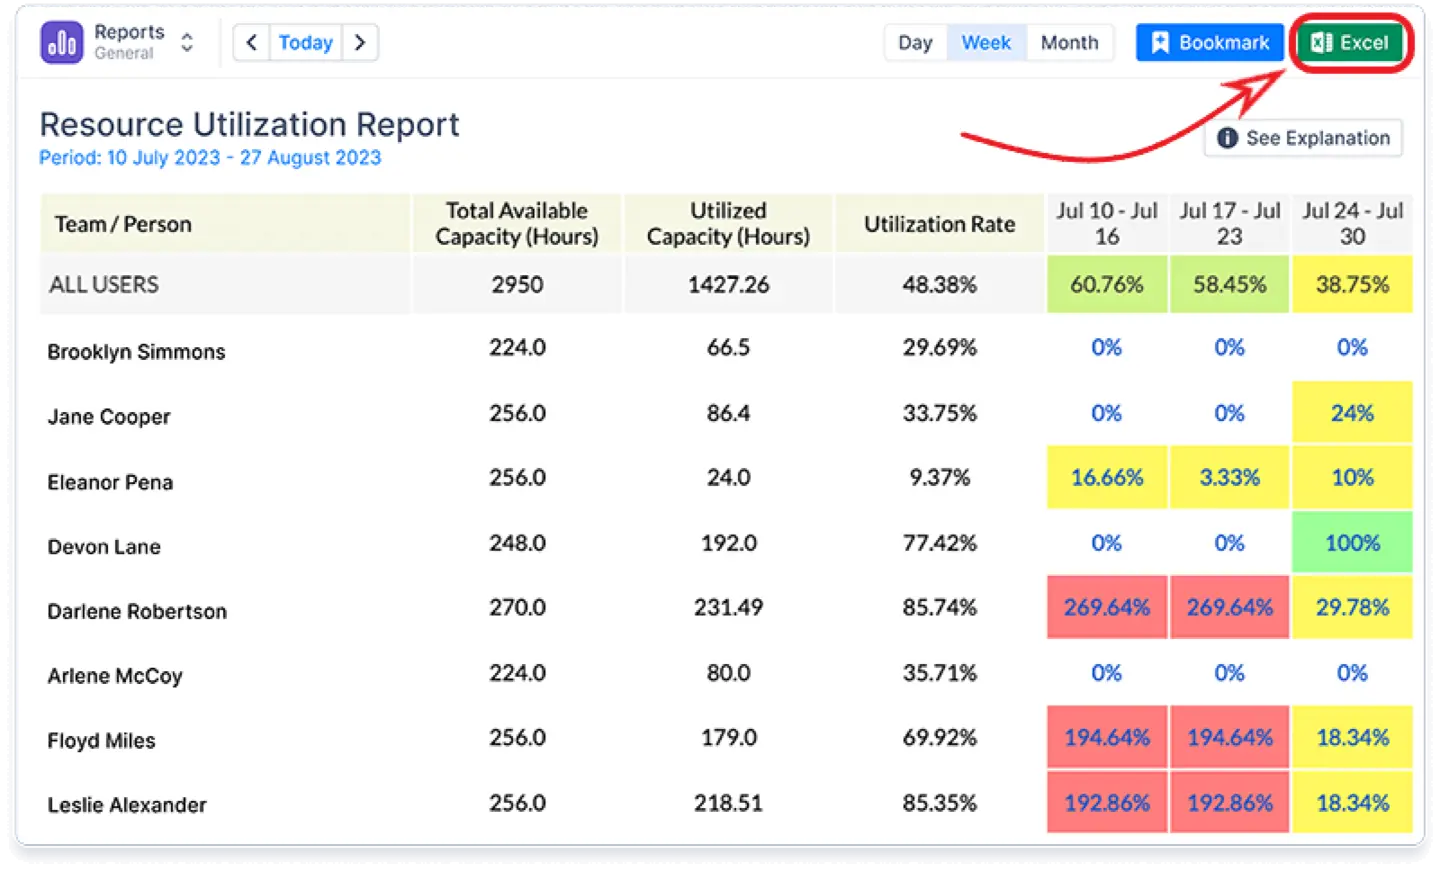The image size is (1440, 871).
Task: Click the Bookmark button
Action: pyautogui.click(x=1209, y=42)
